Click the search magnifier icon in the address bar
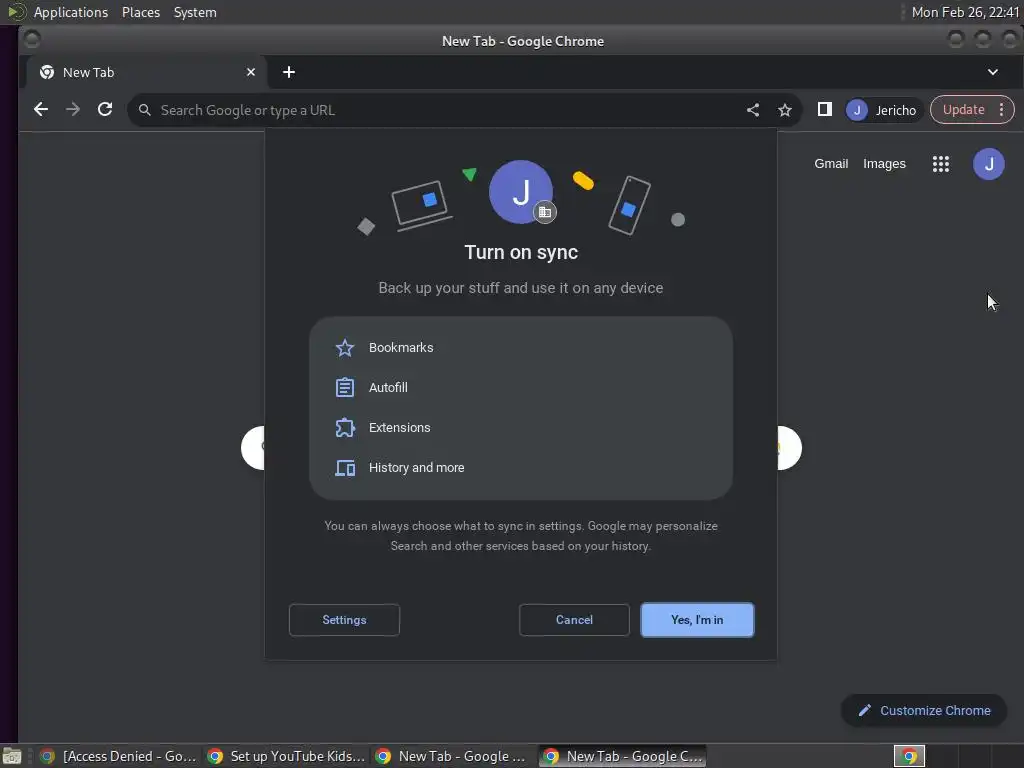The height and width of the screenshot is (768, 1024). 145,110
